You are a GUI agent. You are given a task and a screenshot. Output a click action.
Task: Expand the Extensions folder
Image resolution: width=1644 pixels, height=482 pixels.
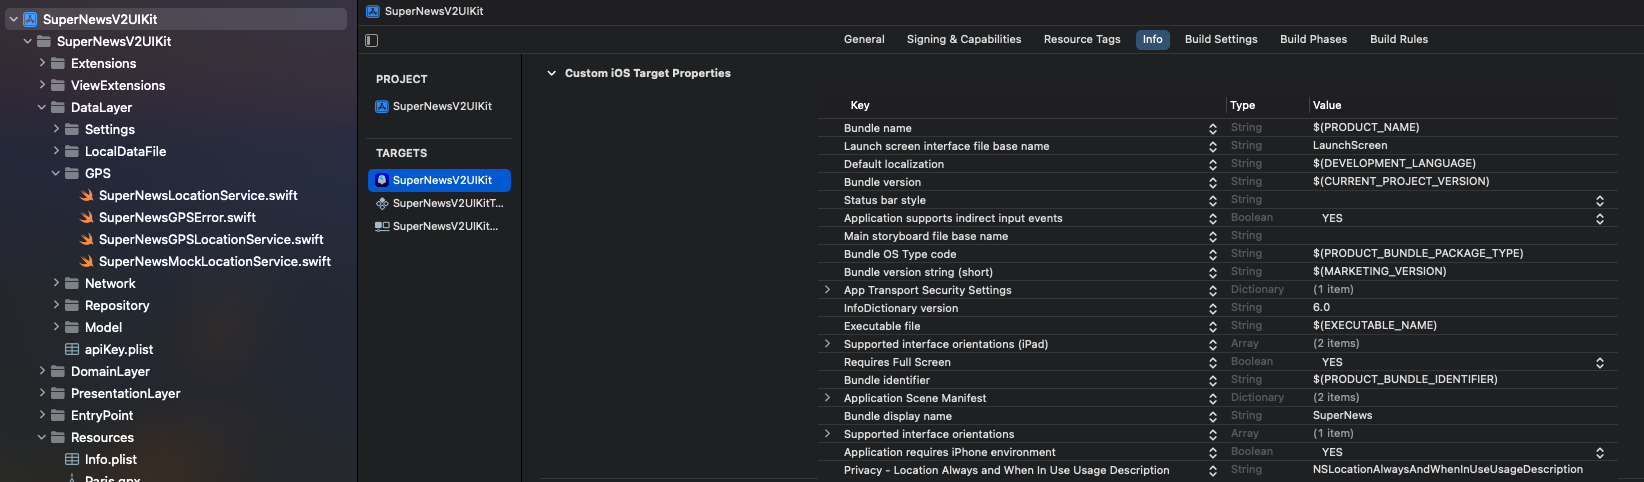point(42,63)
